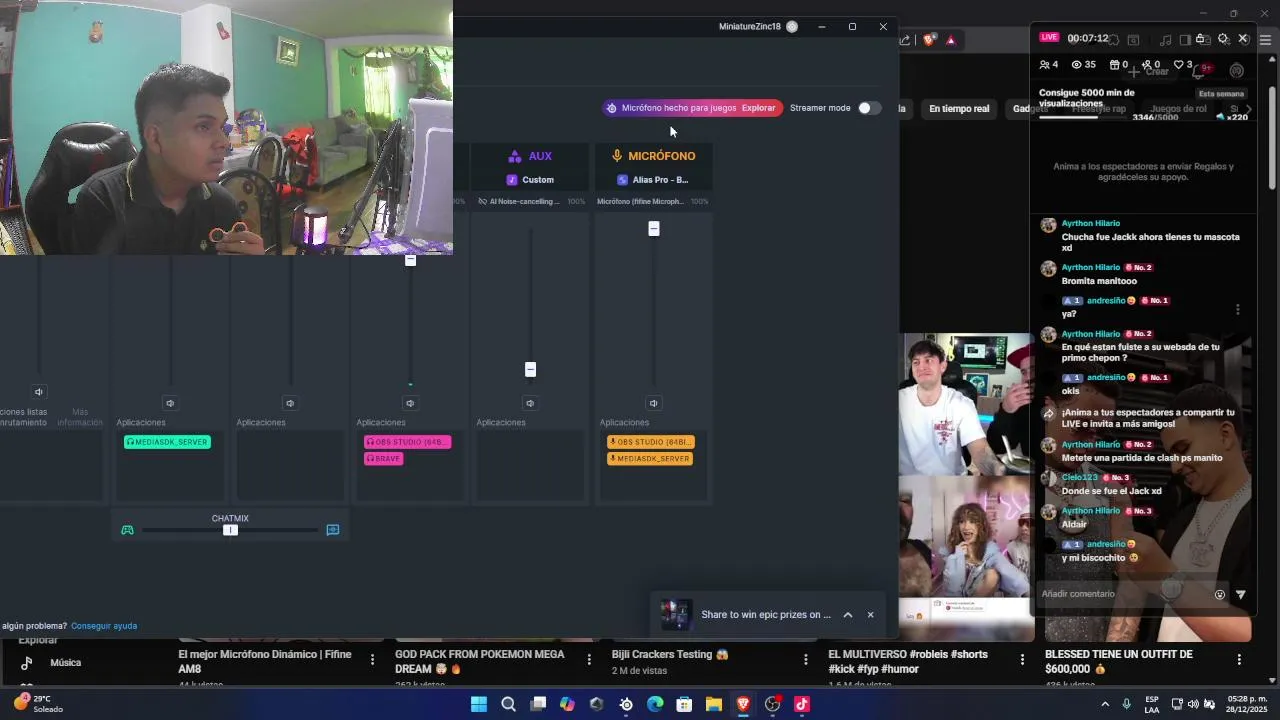The image size is (1280, 720).
Task: Click the gifts icon showing 0
Action: [1114, 65]
